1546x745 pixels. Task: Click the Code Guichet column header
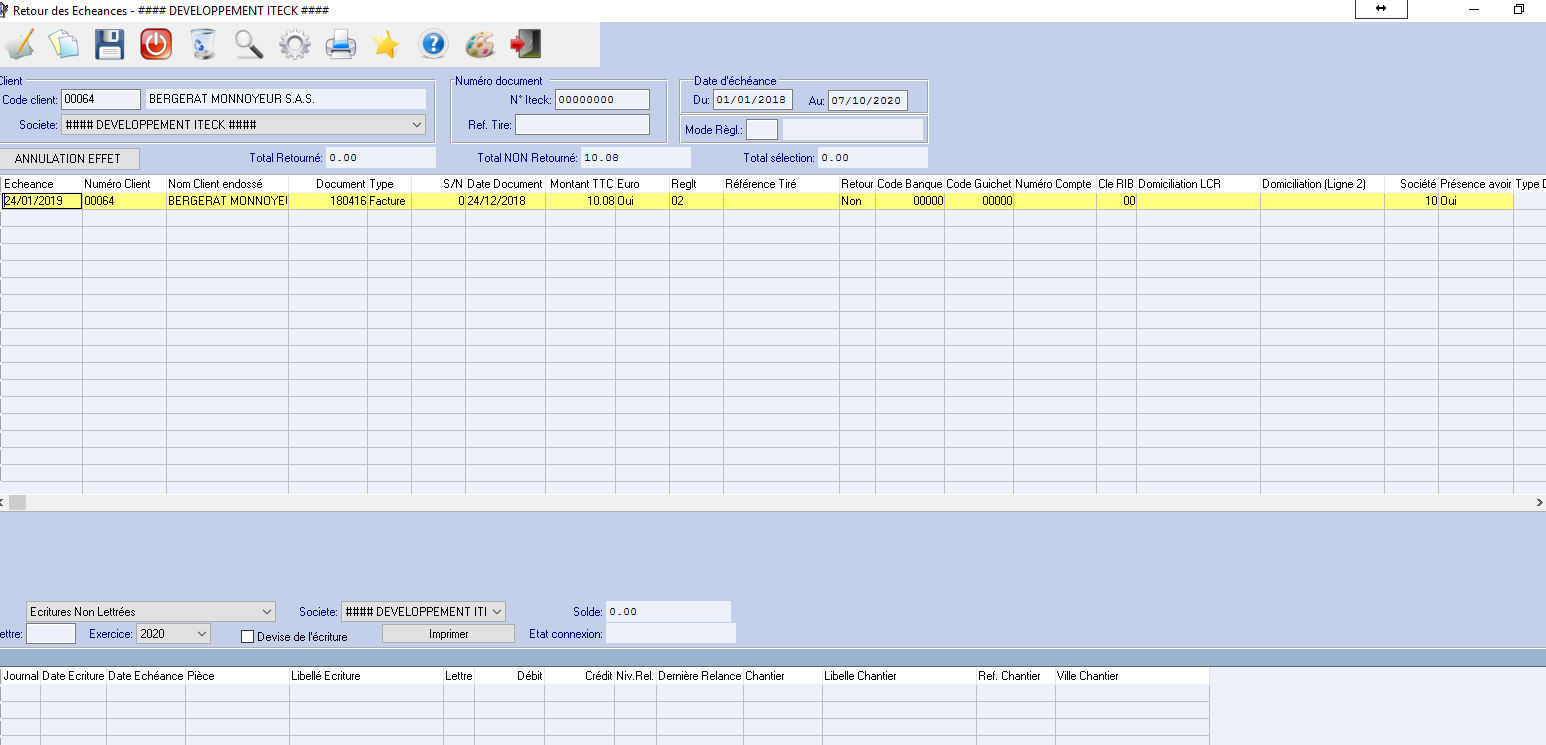979,184
